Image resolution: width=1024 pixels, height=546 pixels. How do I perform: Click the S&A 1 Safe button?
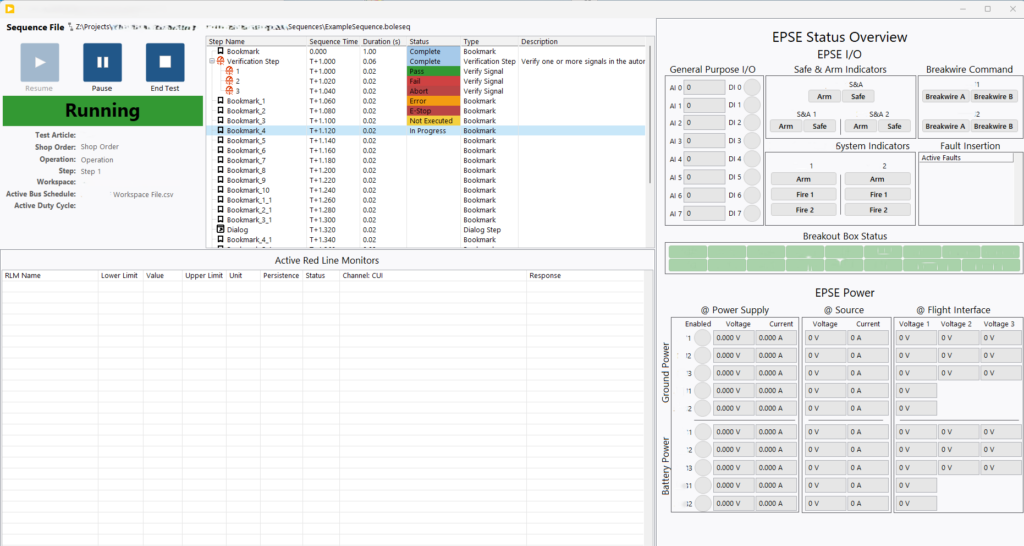820,126
